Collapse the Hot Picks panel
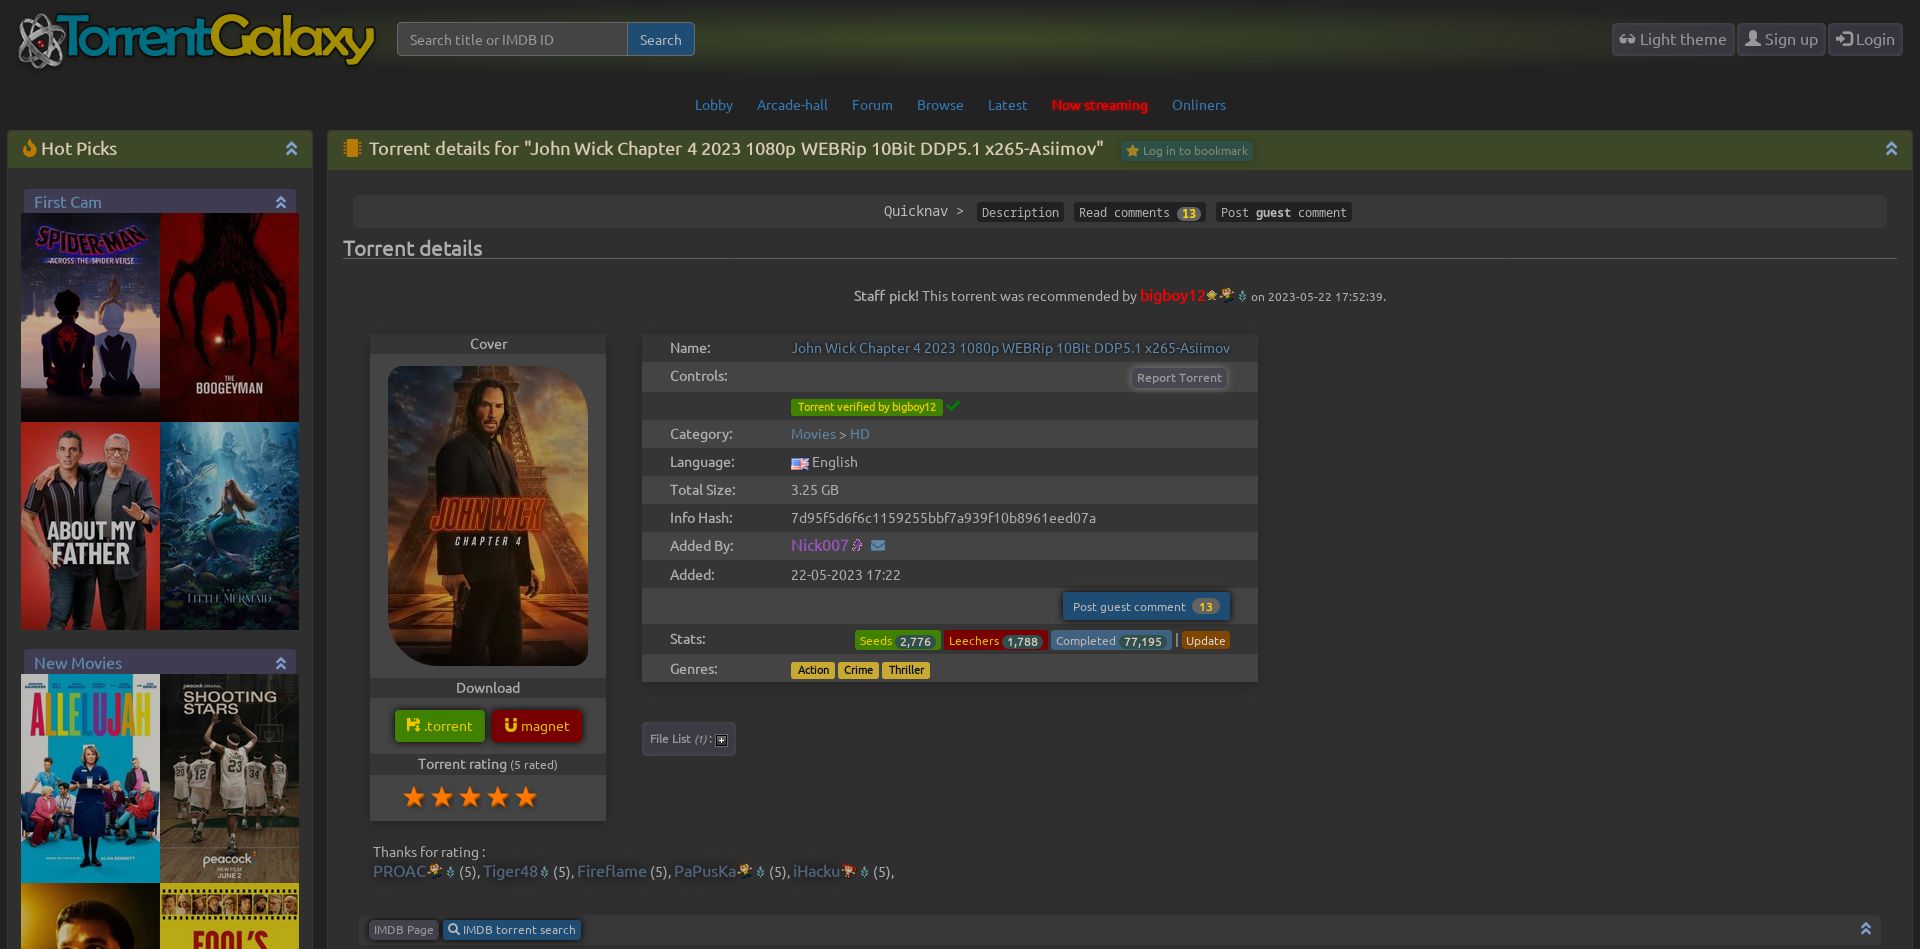This screenshot has height=949, width=1920. (291, 149)
